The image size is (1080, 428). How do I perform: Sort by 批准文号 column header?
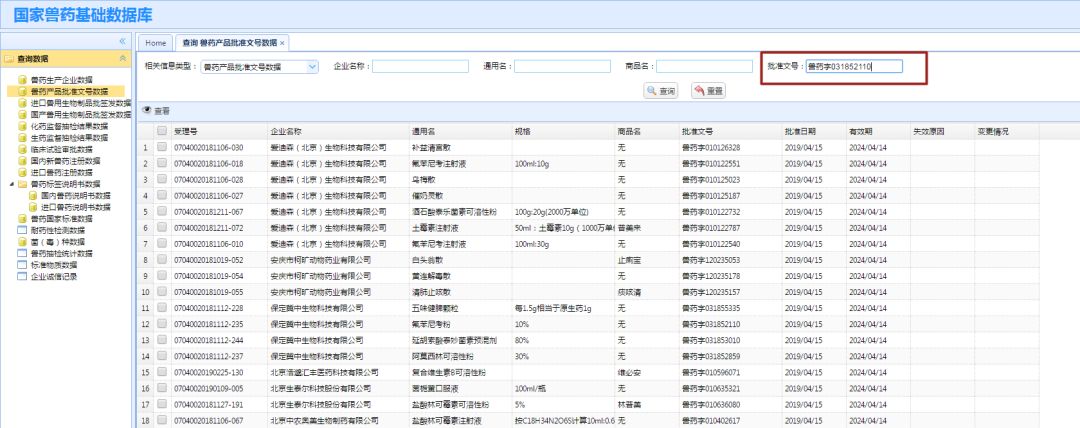point(730,131)
